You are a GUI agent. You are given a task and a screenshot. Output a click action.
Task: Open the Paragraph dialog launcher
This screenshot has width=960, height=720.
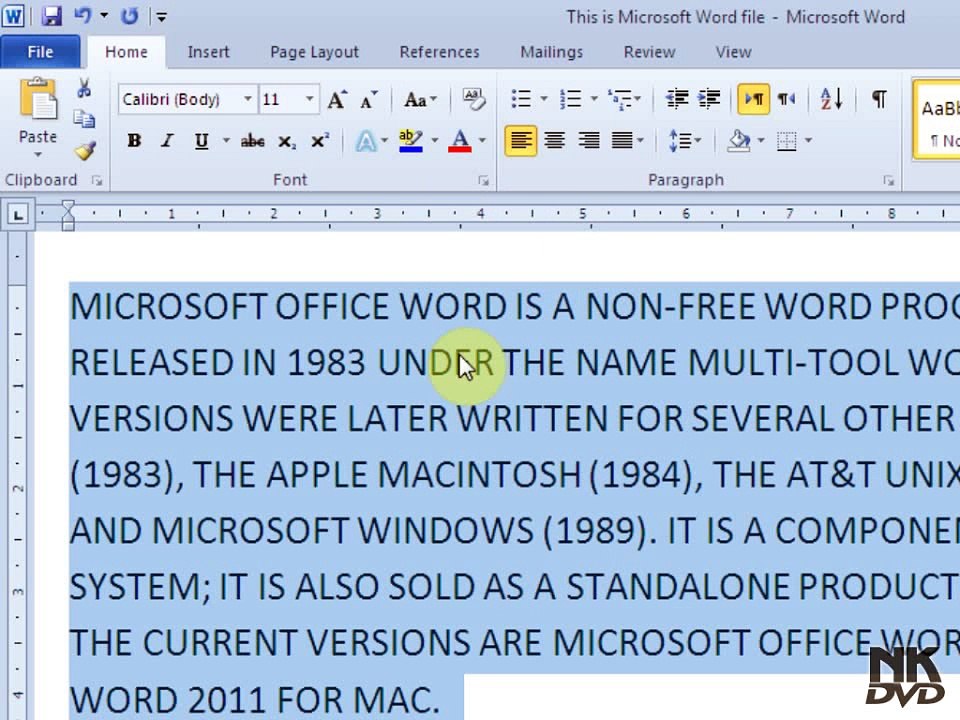[x=888, y=181]
